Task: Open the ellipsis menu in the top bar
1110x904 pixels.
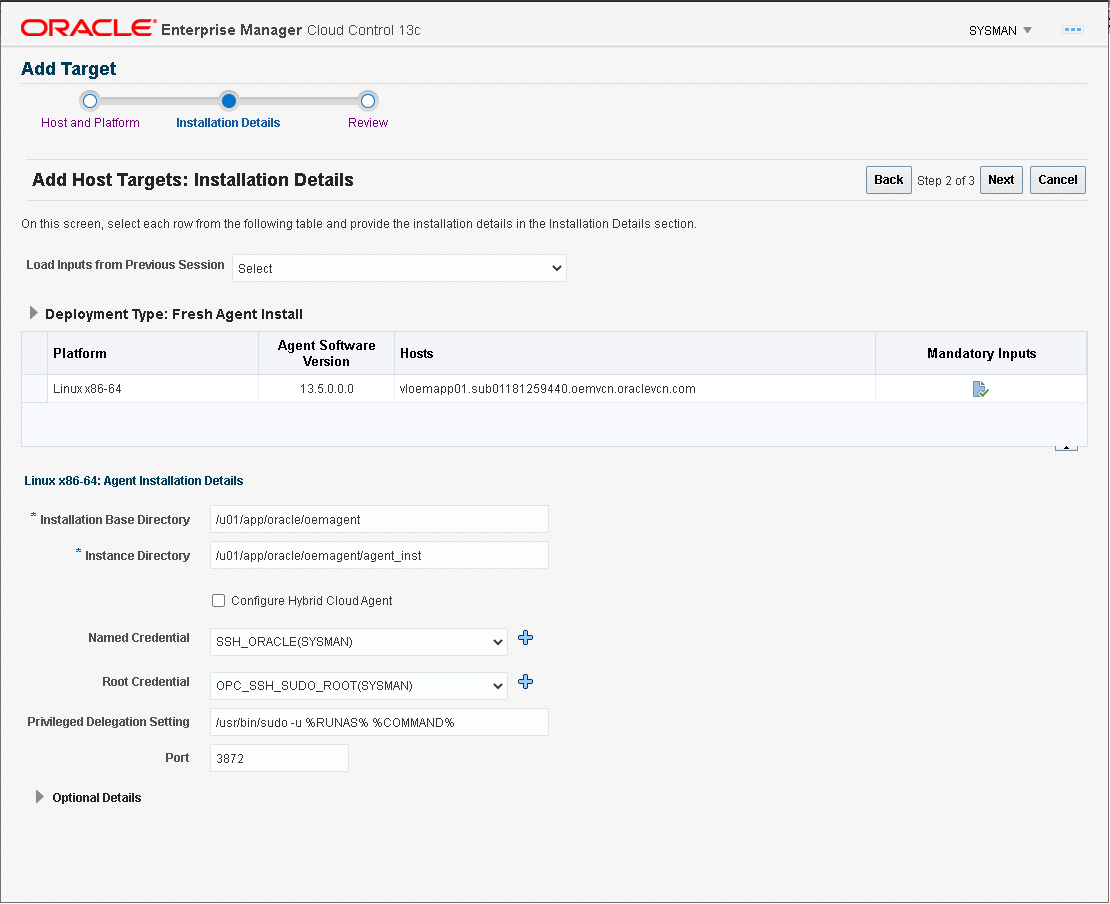Action: [x=1073, y=29]
